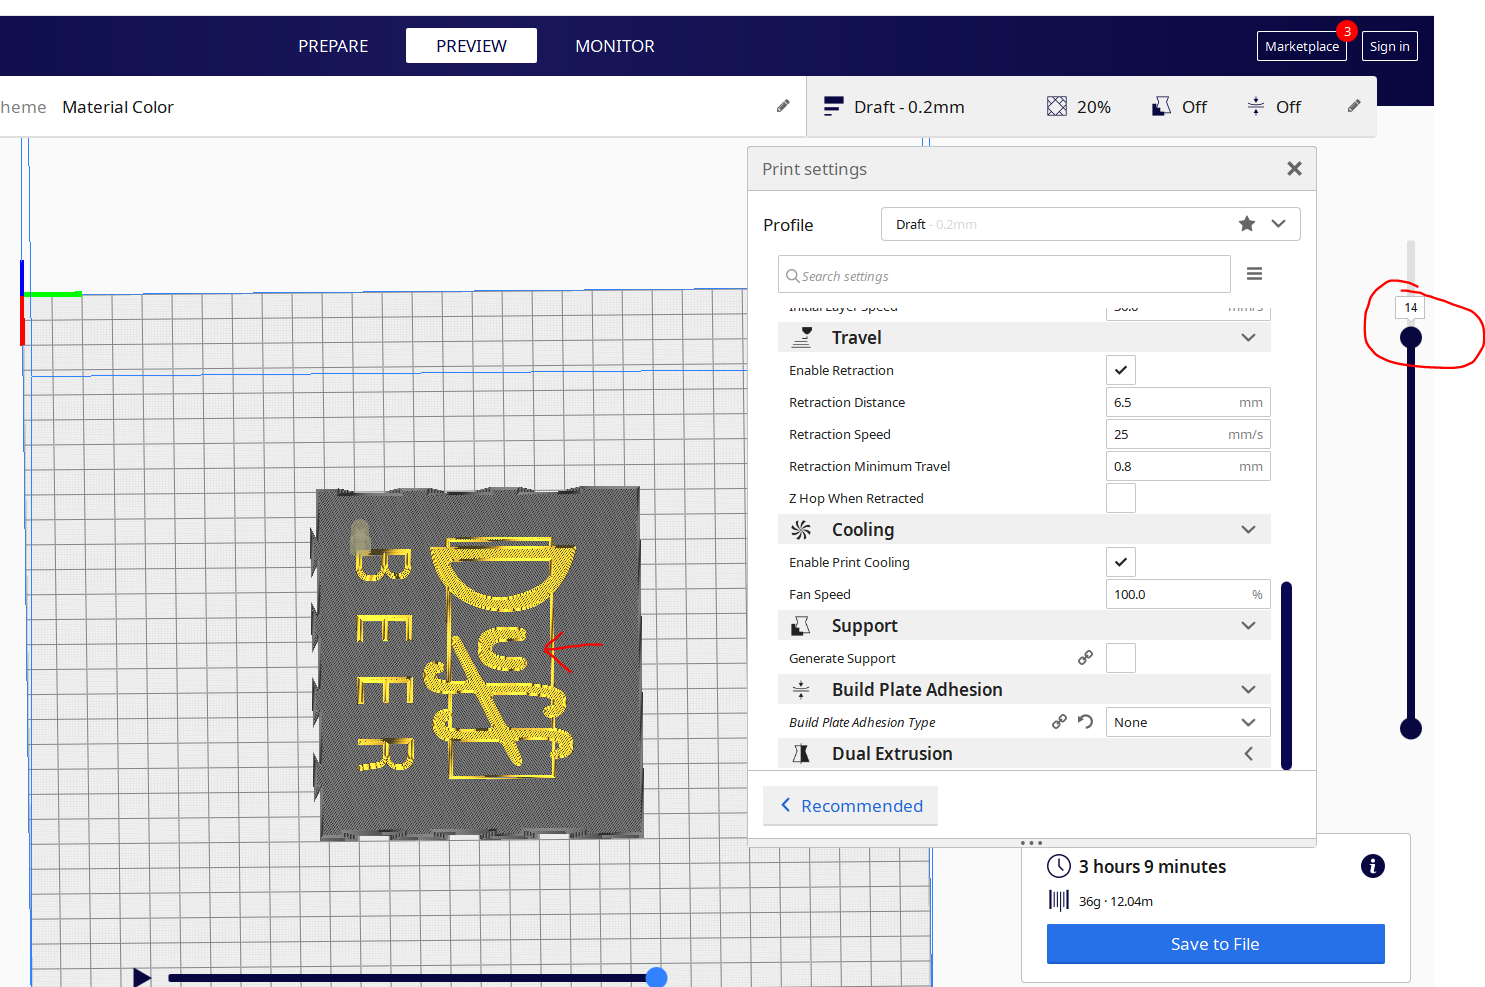Click the settings panel scrollbar
Image resolution: width=1485 pixels, height=987 pixels.
(x=1286, y=676)
